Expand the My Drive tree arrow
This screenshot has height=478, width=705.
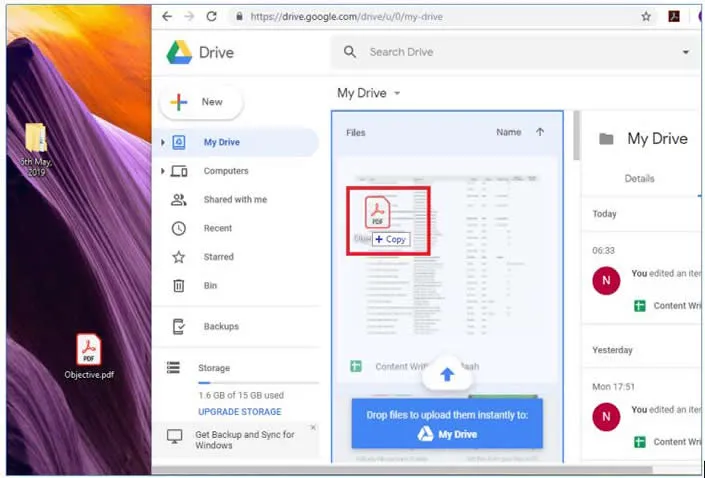click(x=163, y=143)
